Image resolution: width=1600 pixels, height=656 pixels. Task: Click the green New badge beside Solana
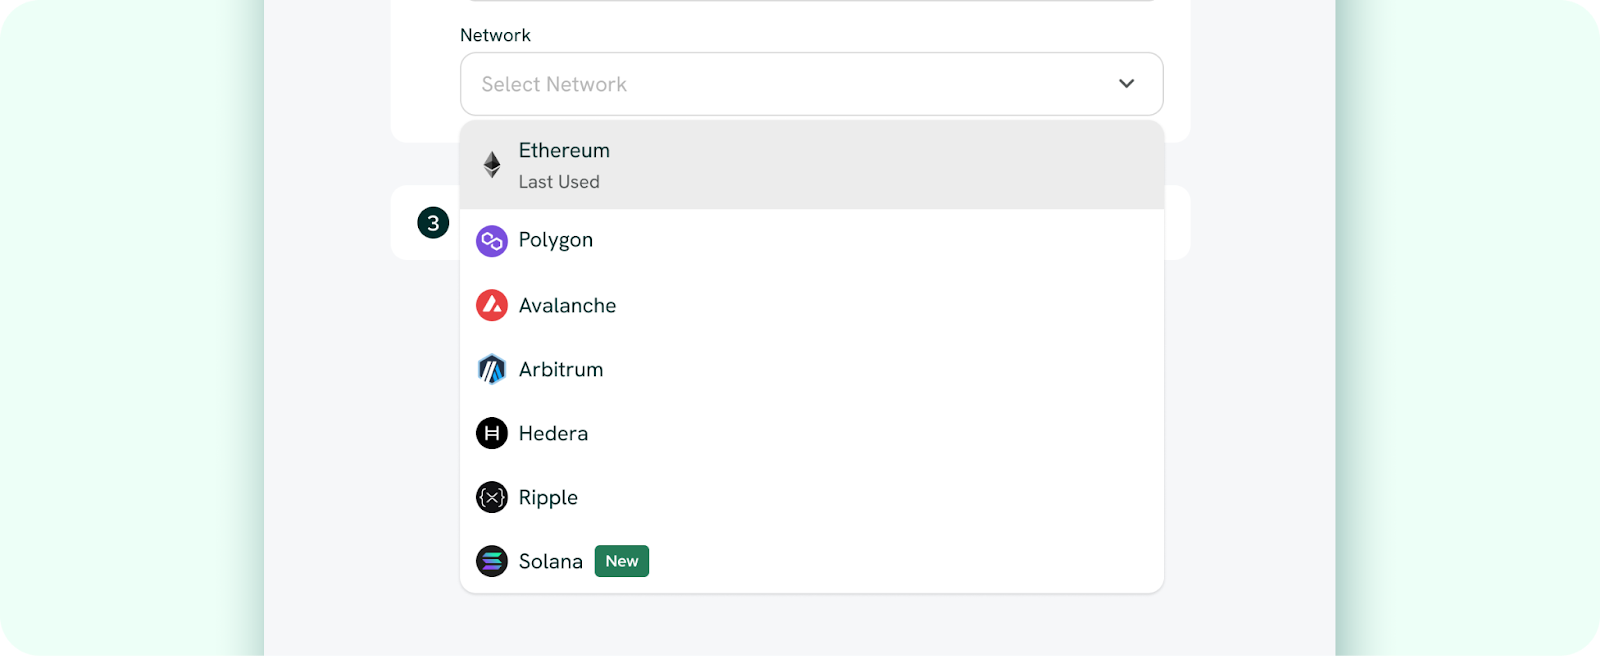click(622, 561)
